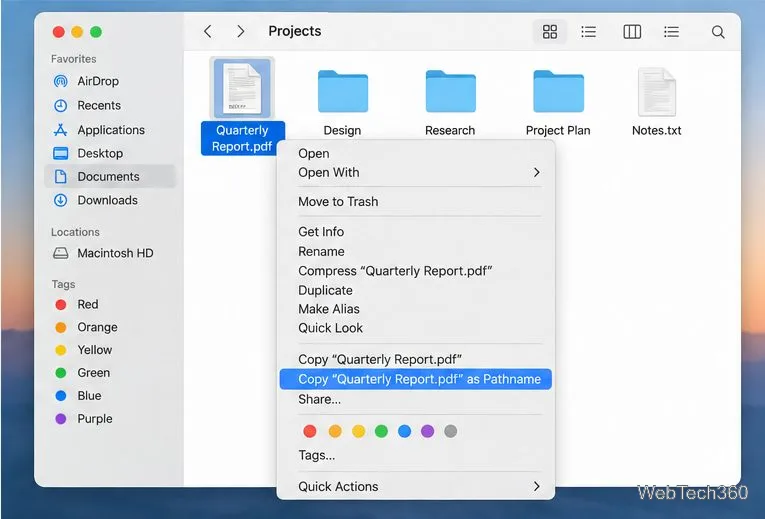Select the Design folder
Viewport: 765px width, 519px height.
(x=342, y=92)
